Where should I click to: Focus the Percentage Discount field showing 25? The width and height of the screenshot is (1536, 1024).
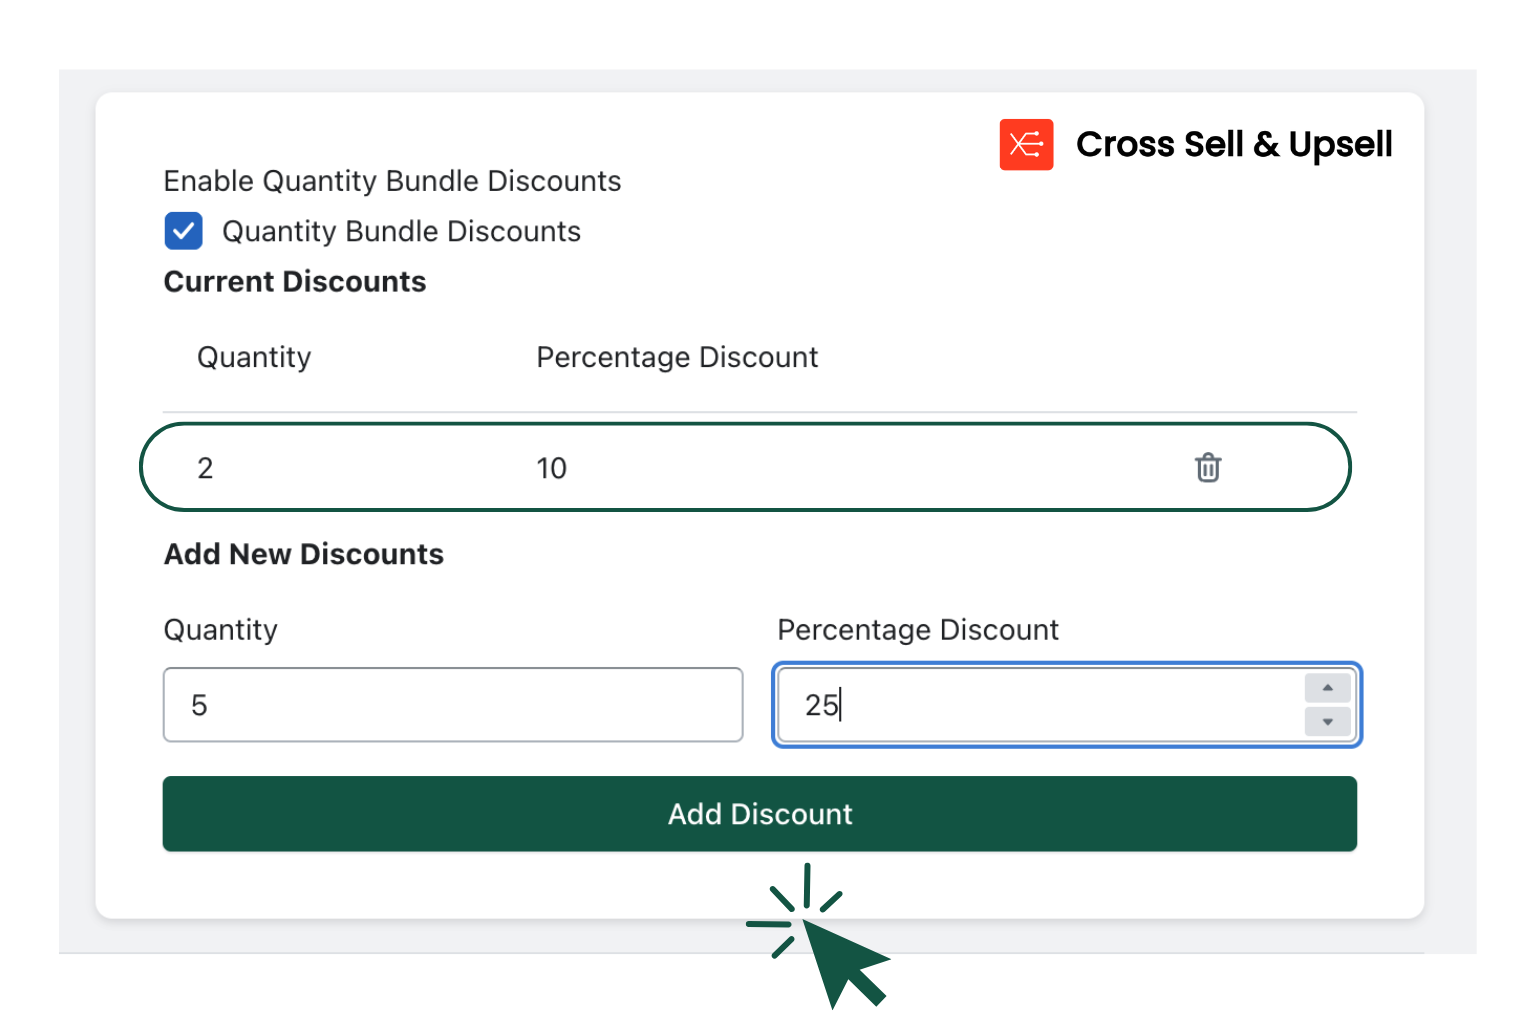1000,705
